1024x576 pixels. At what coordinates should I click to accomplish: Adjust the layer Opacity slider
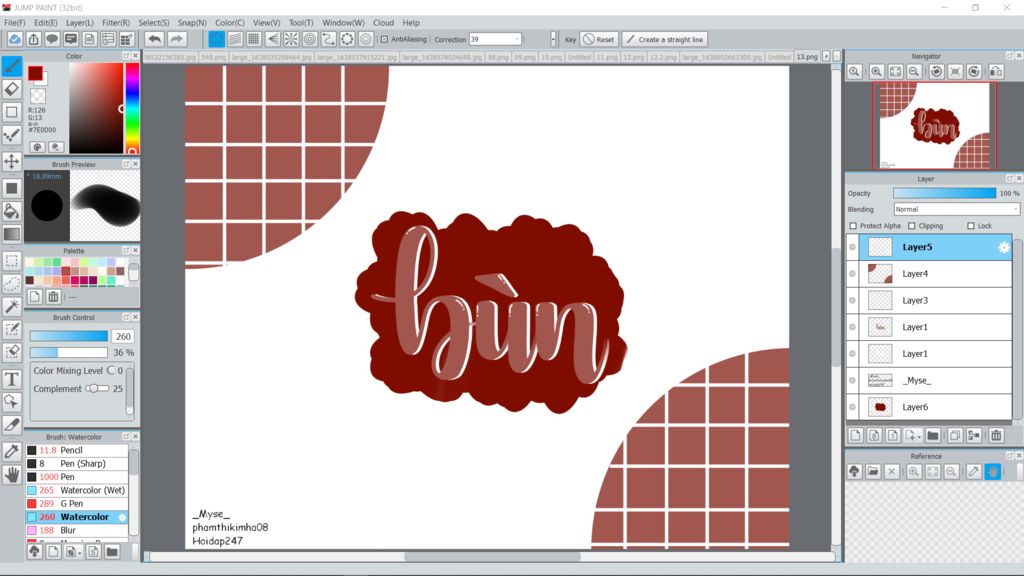click(x=944, y=193)
